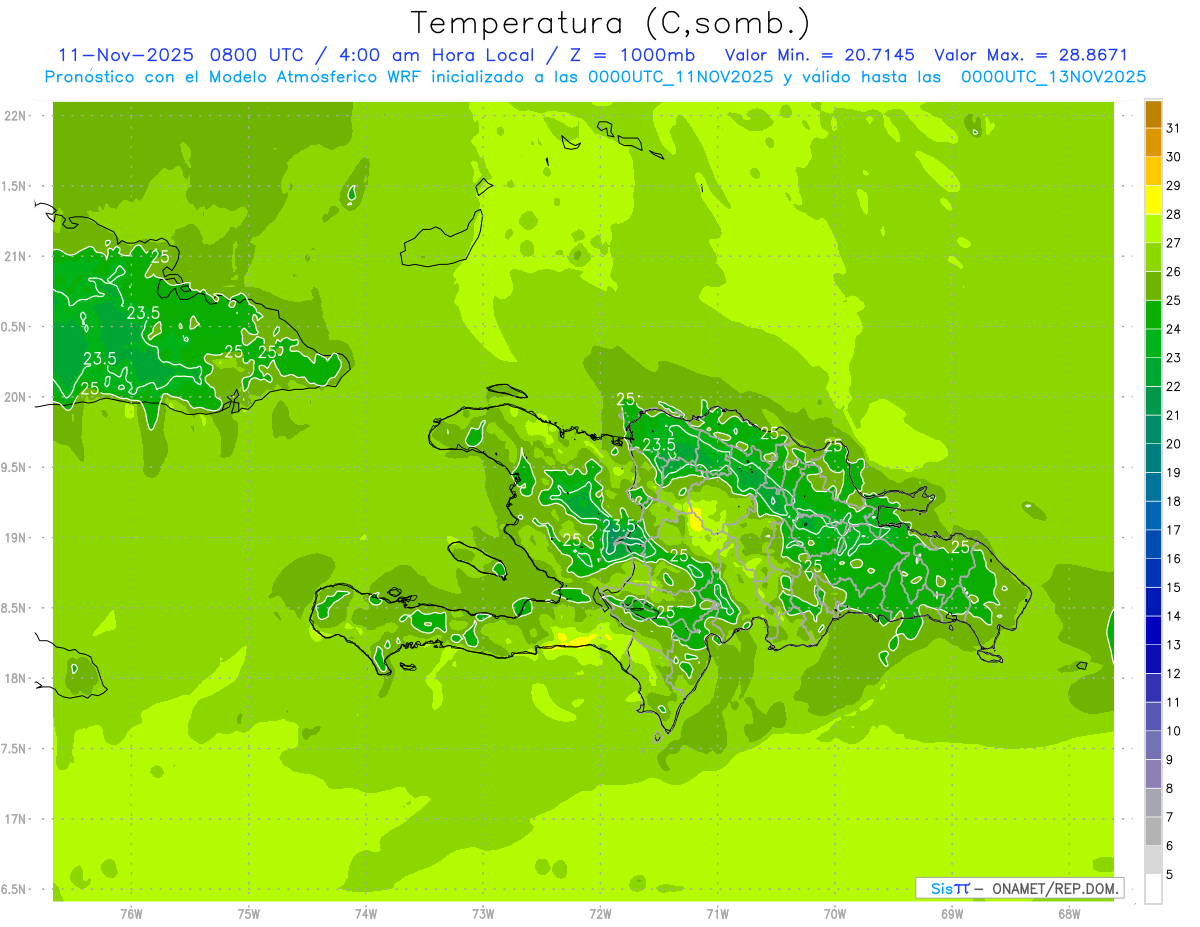Click the teal swatch between 19 and 20
The width and height of the screenshot is (1200, 927).
click(x=1153, y=458)
